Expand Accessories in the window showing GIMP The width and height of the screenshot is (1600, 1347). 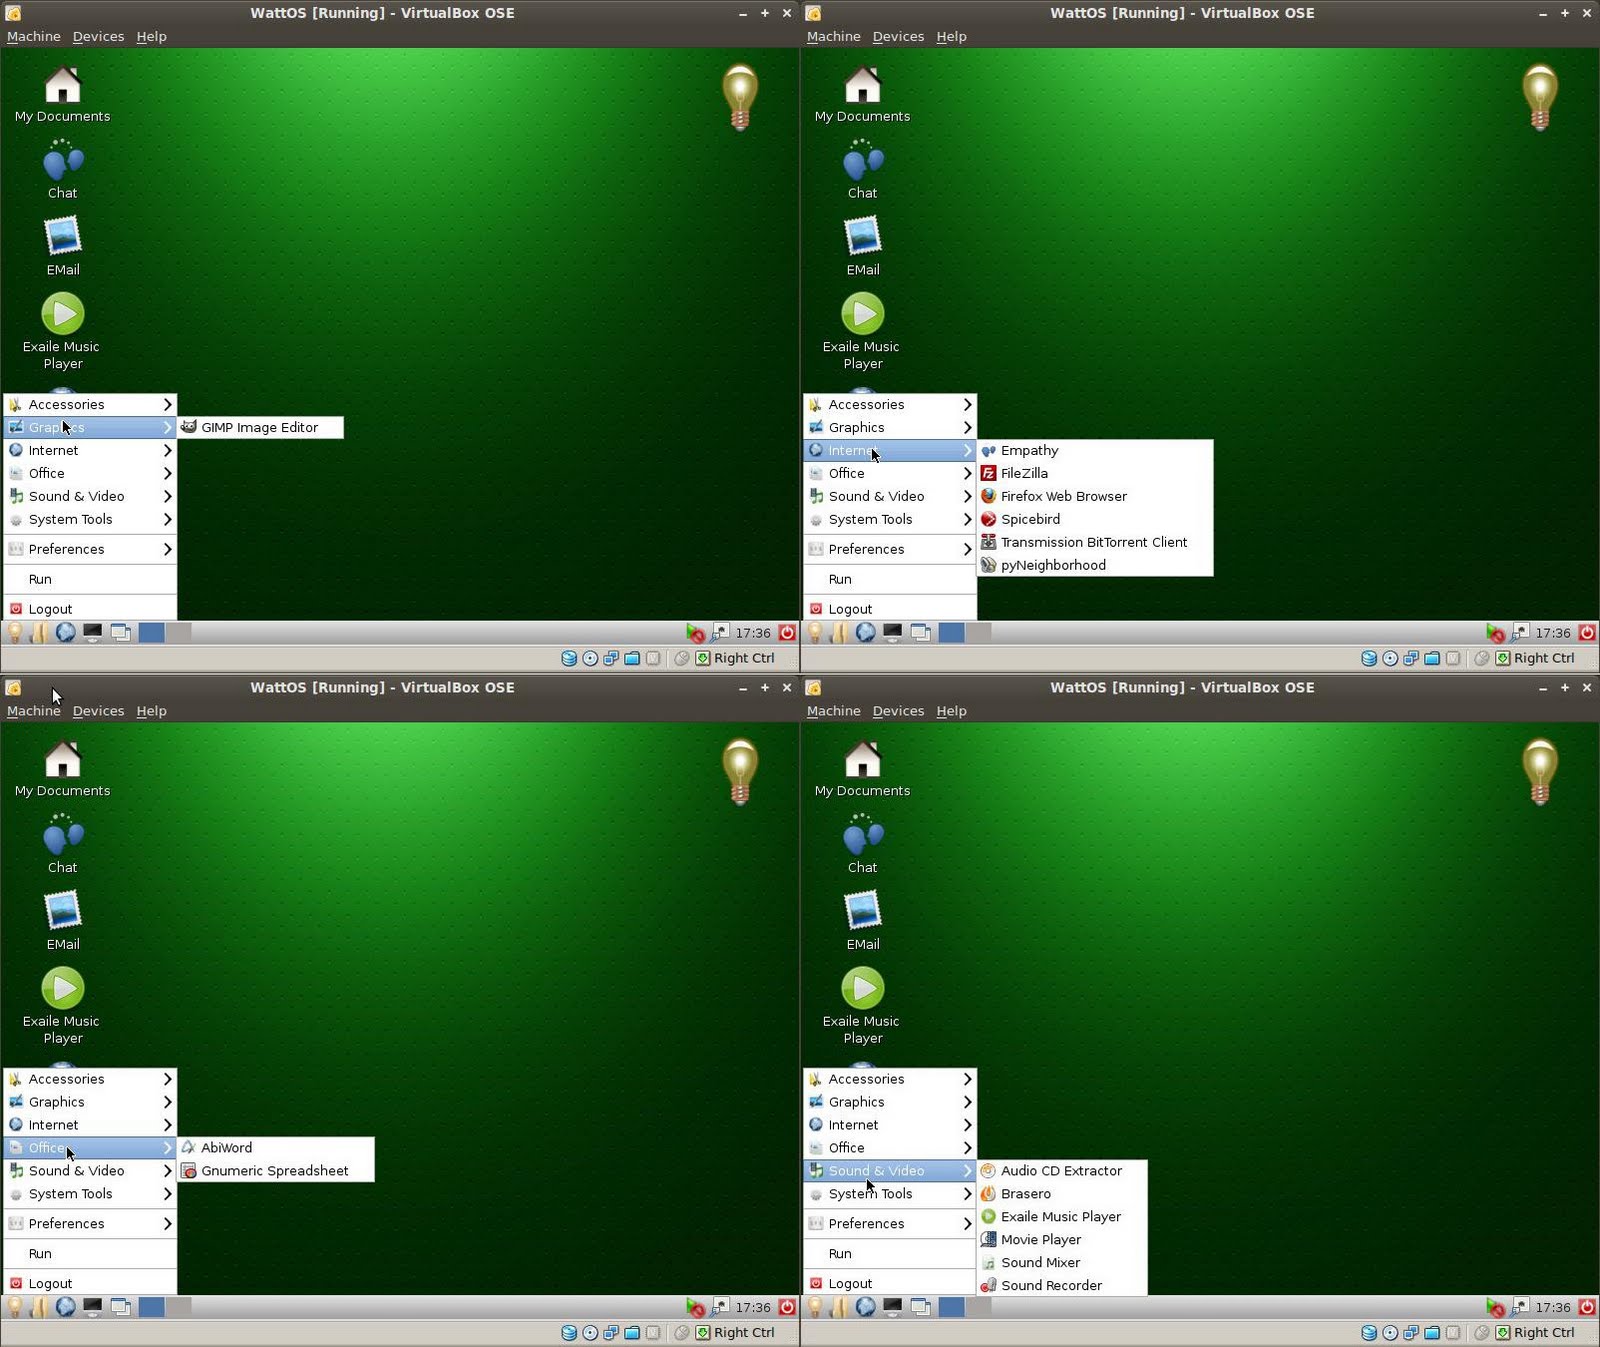coord(90,405)
